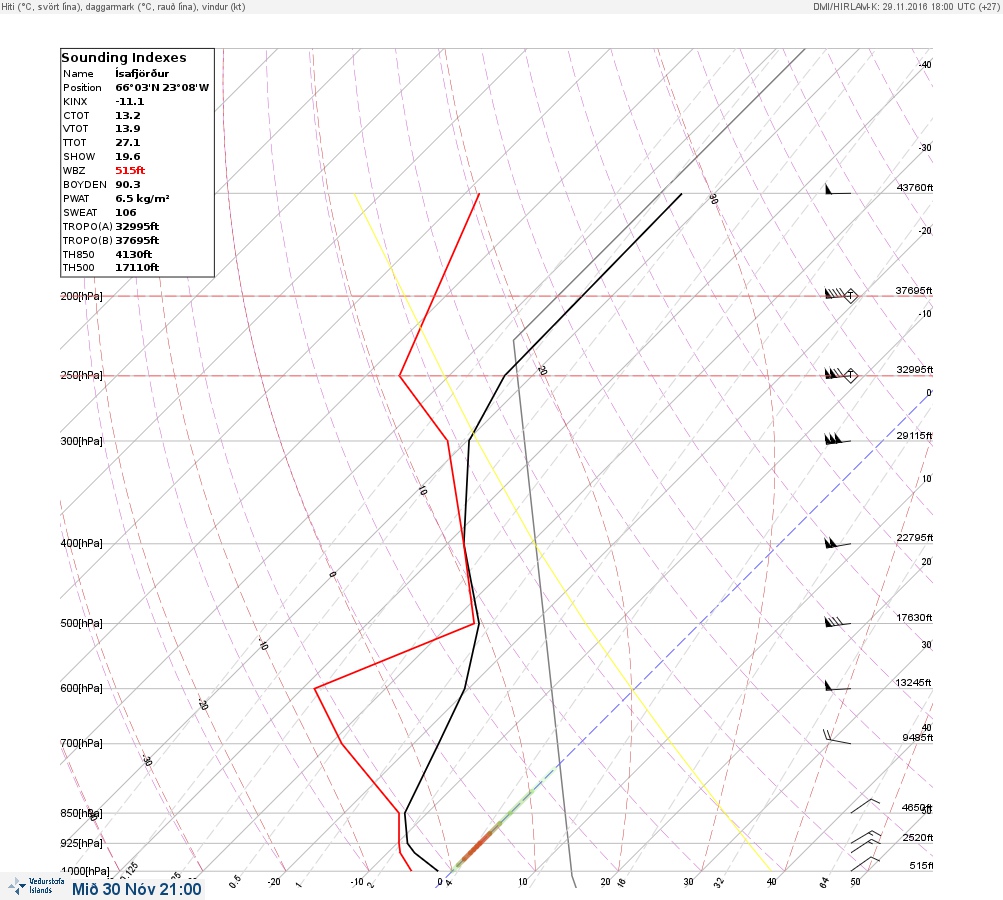This screenshot has height=900, width=1003.
Task: Pick the wind barb at 13245ft level
Action: point(837,686)
